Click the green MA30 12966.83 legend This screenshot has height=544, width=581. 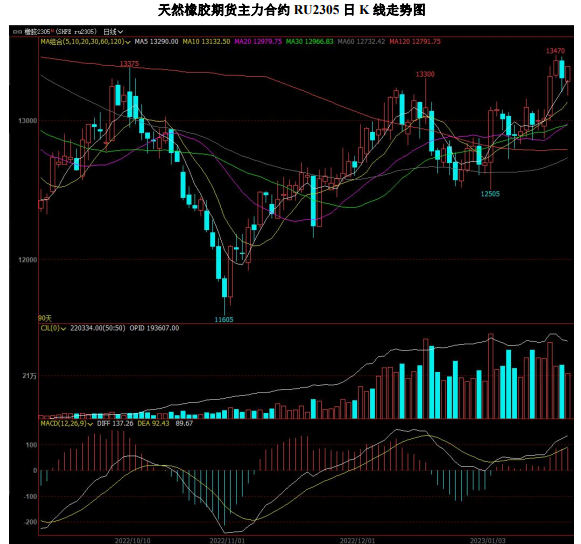309,42
